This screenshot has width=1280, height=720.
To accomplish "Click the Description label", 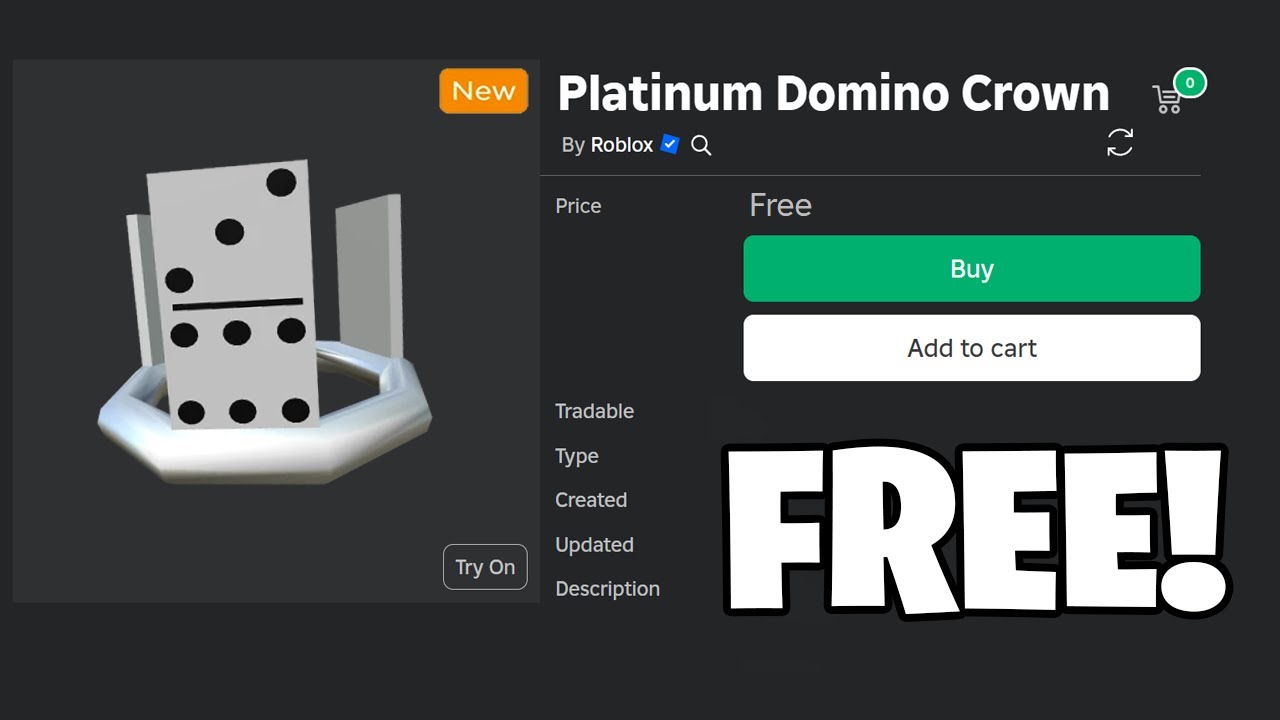I will point(607,589).
